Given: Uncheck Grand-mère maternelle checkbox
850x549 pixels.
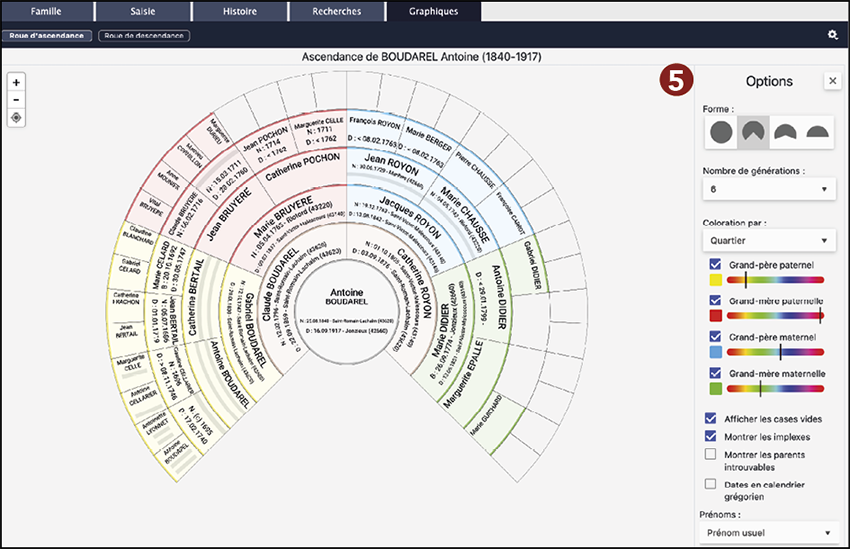Looking at the screenshot, I should (716, 373).
